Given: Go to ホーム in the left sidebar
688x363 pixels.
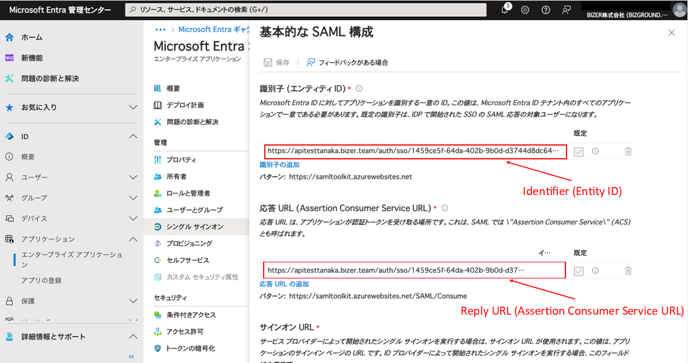Looking at the screenshot, I should point(32,37).
